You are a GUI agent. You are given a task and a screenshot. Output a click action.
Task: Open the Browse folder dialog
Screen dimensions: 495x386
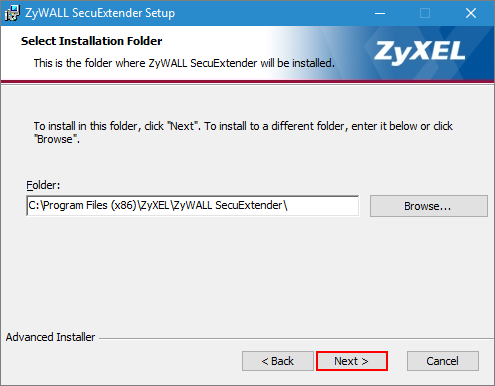click(x=428, y=206)
